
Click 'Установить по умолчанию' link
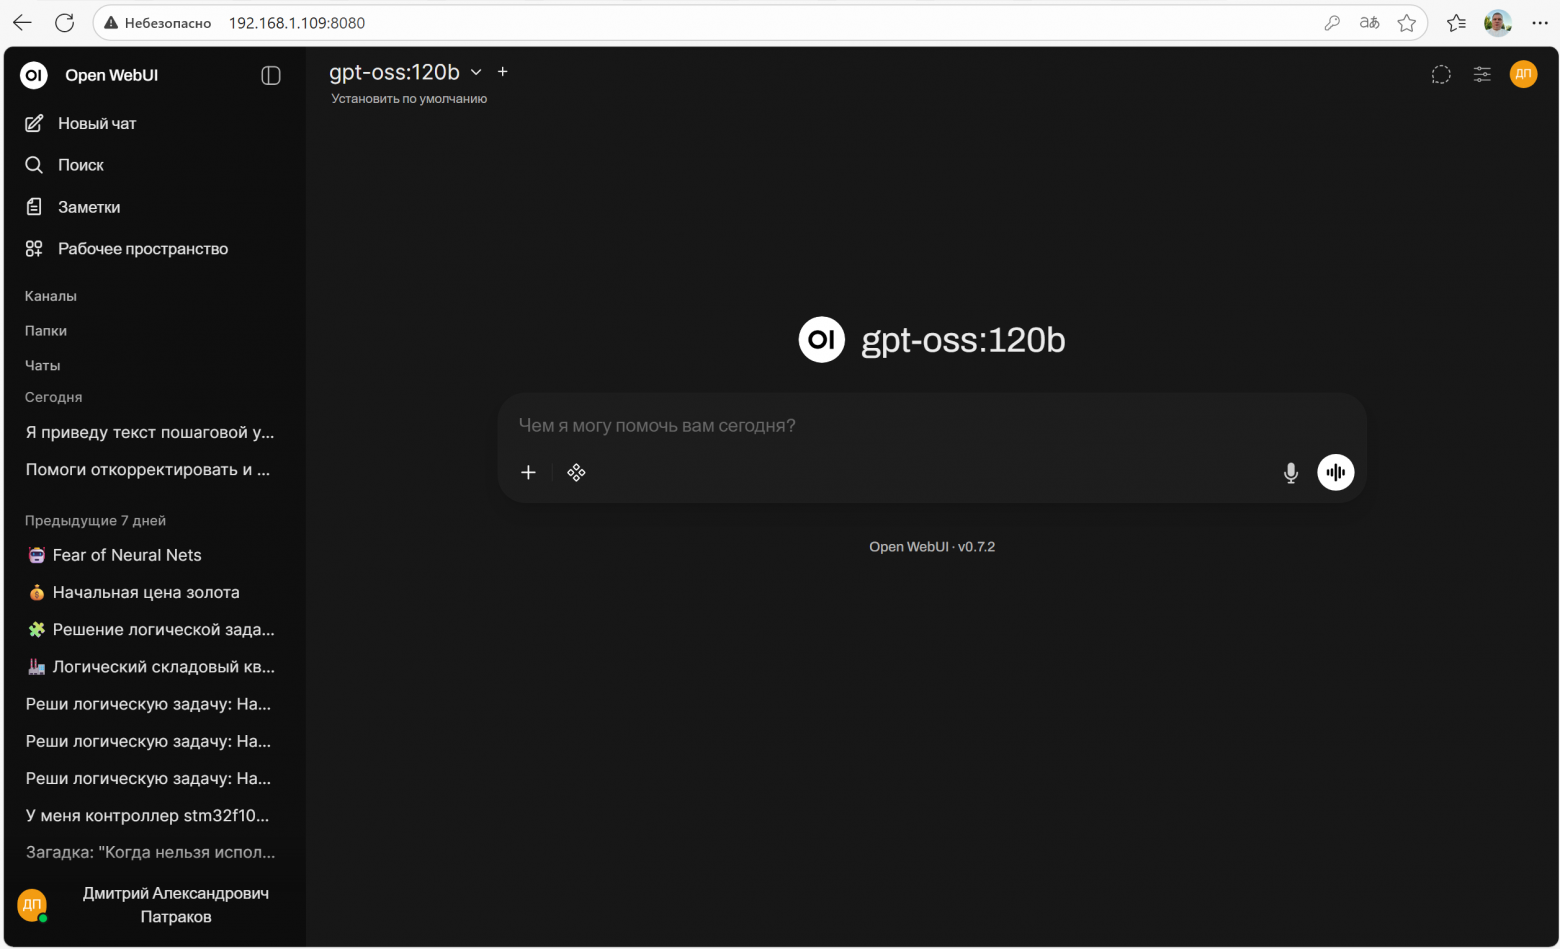pyautogui.click(x=409, y=99)
